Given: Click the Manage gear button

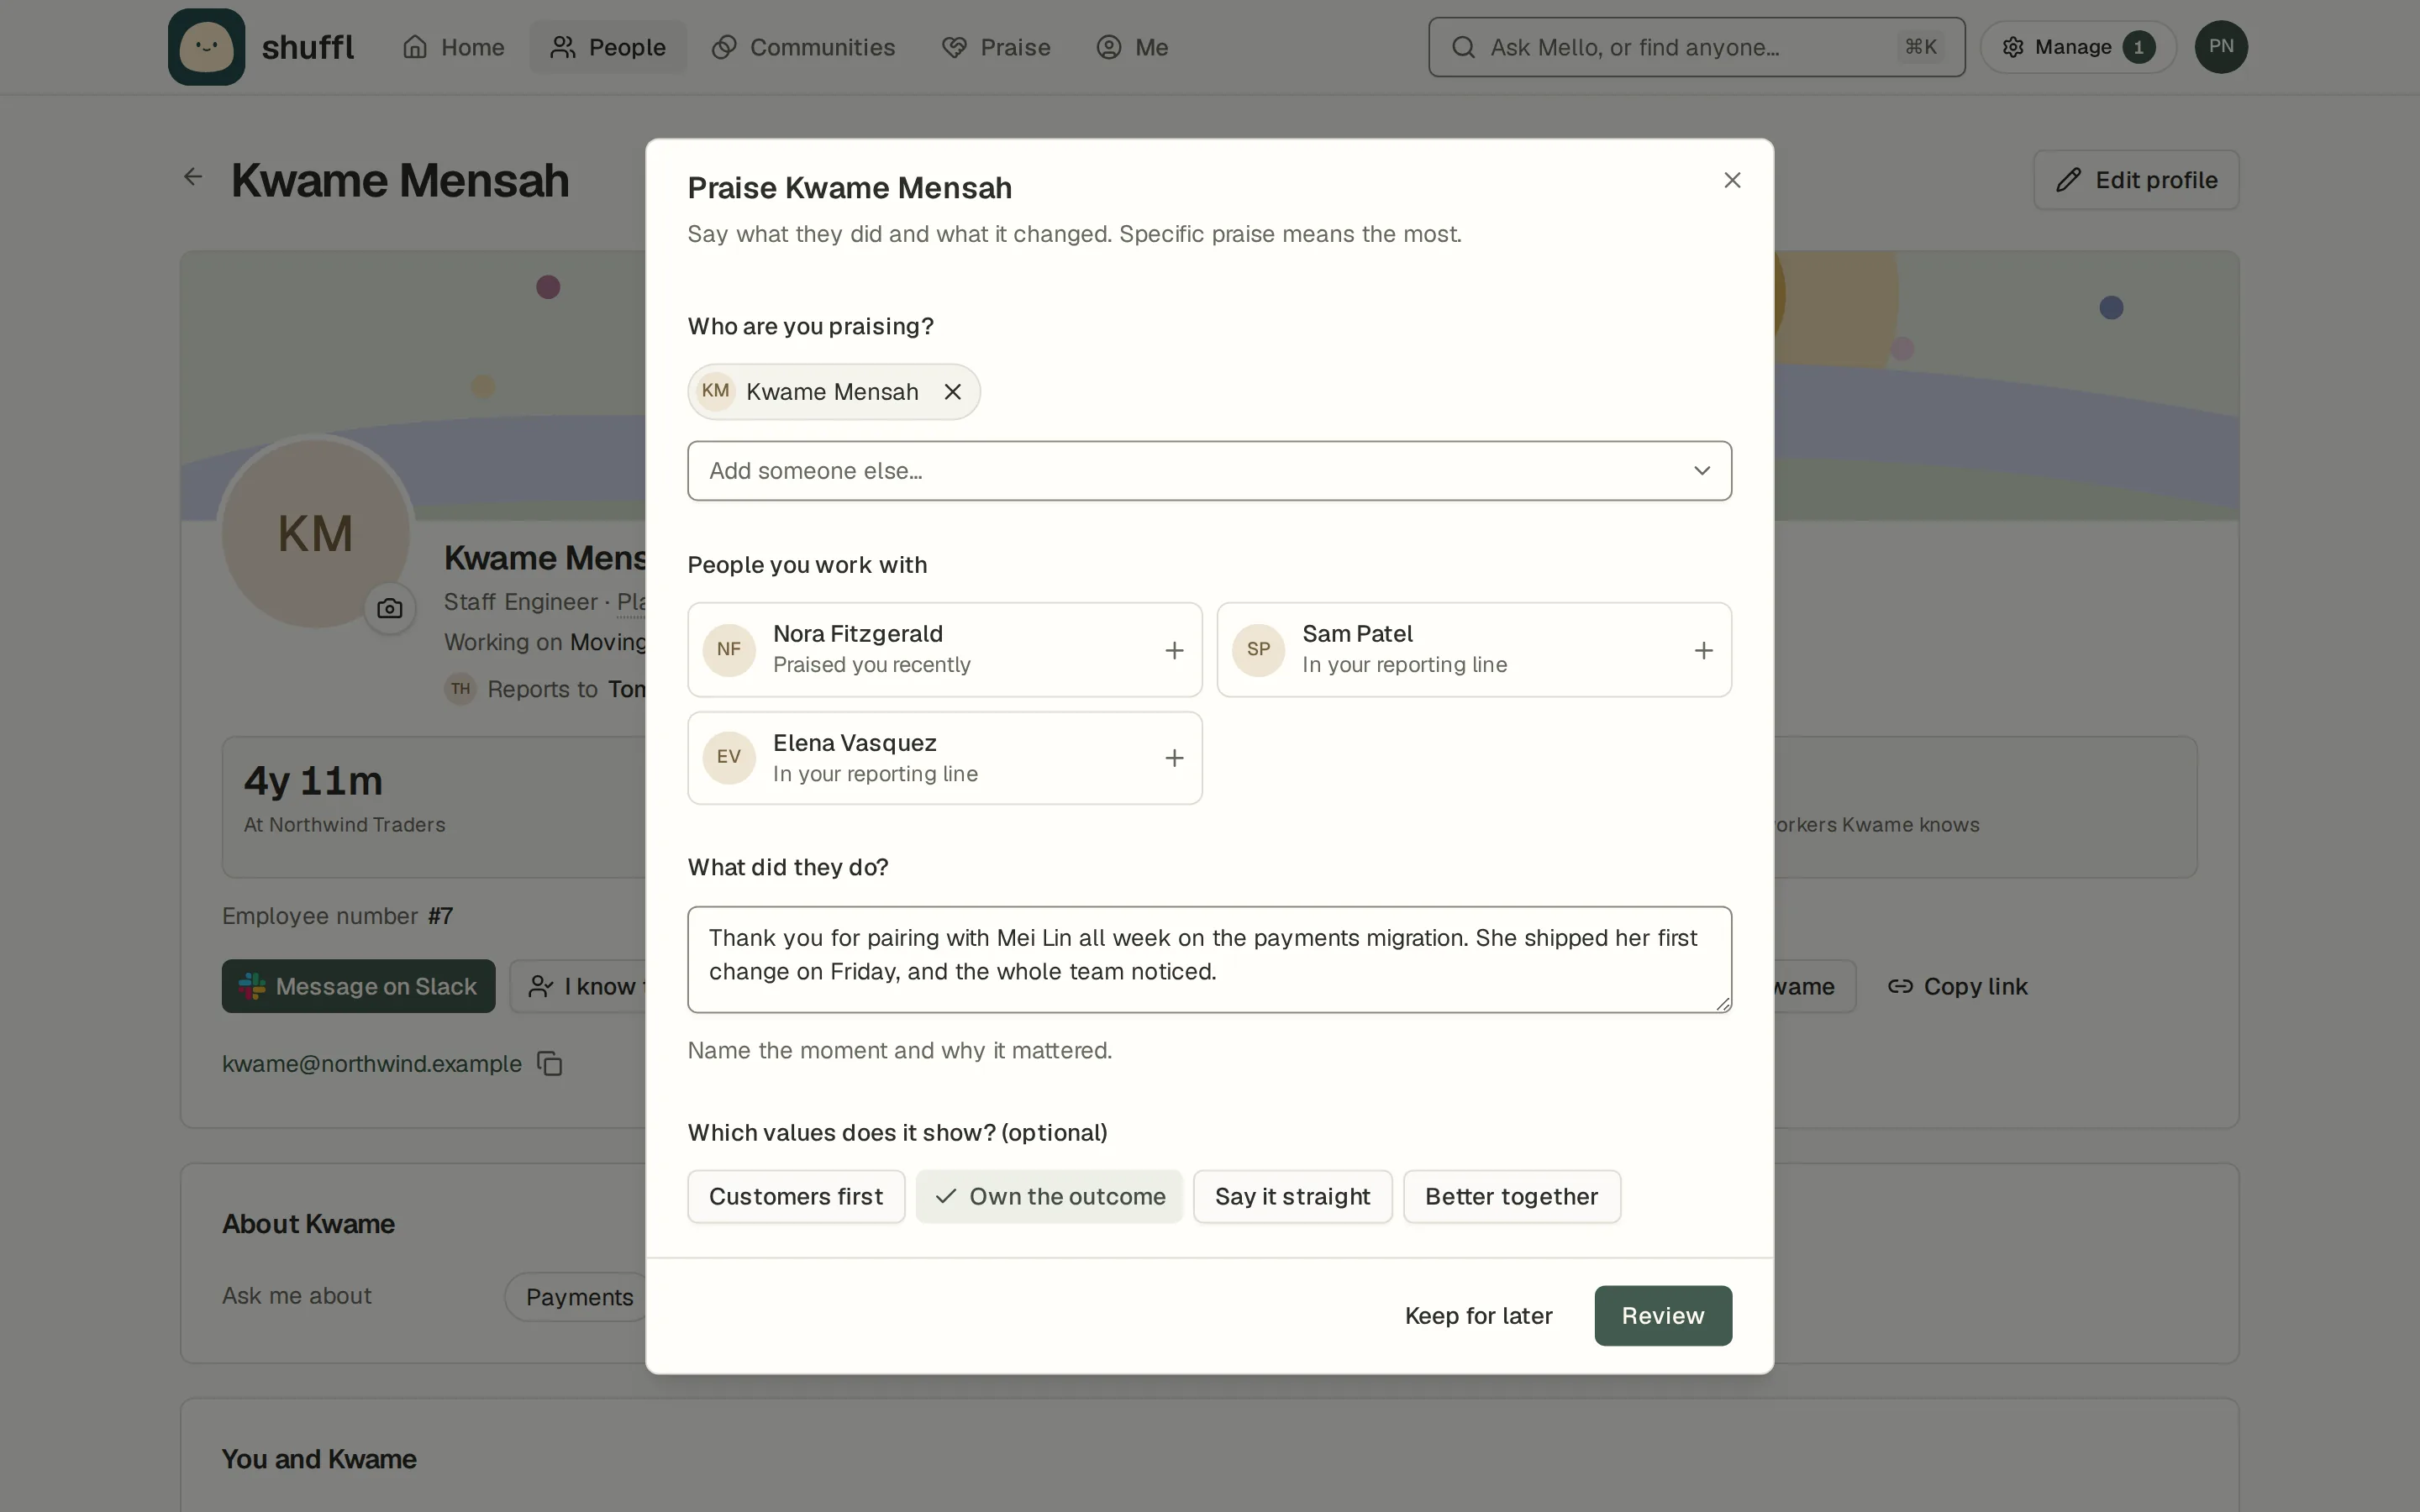Looking at the screenshot, I should click(x=2077, y=47).
